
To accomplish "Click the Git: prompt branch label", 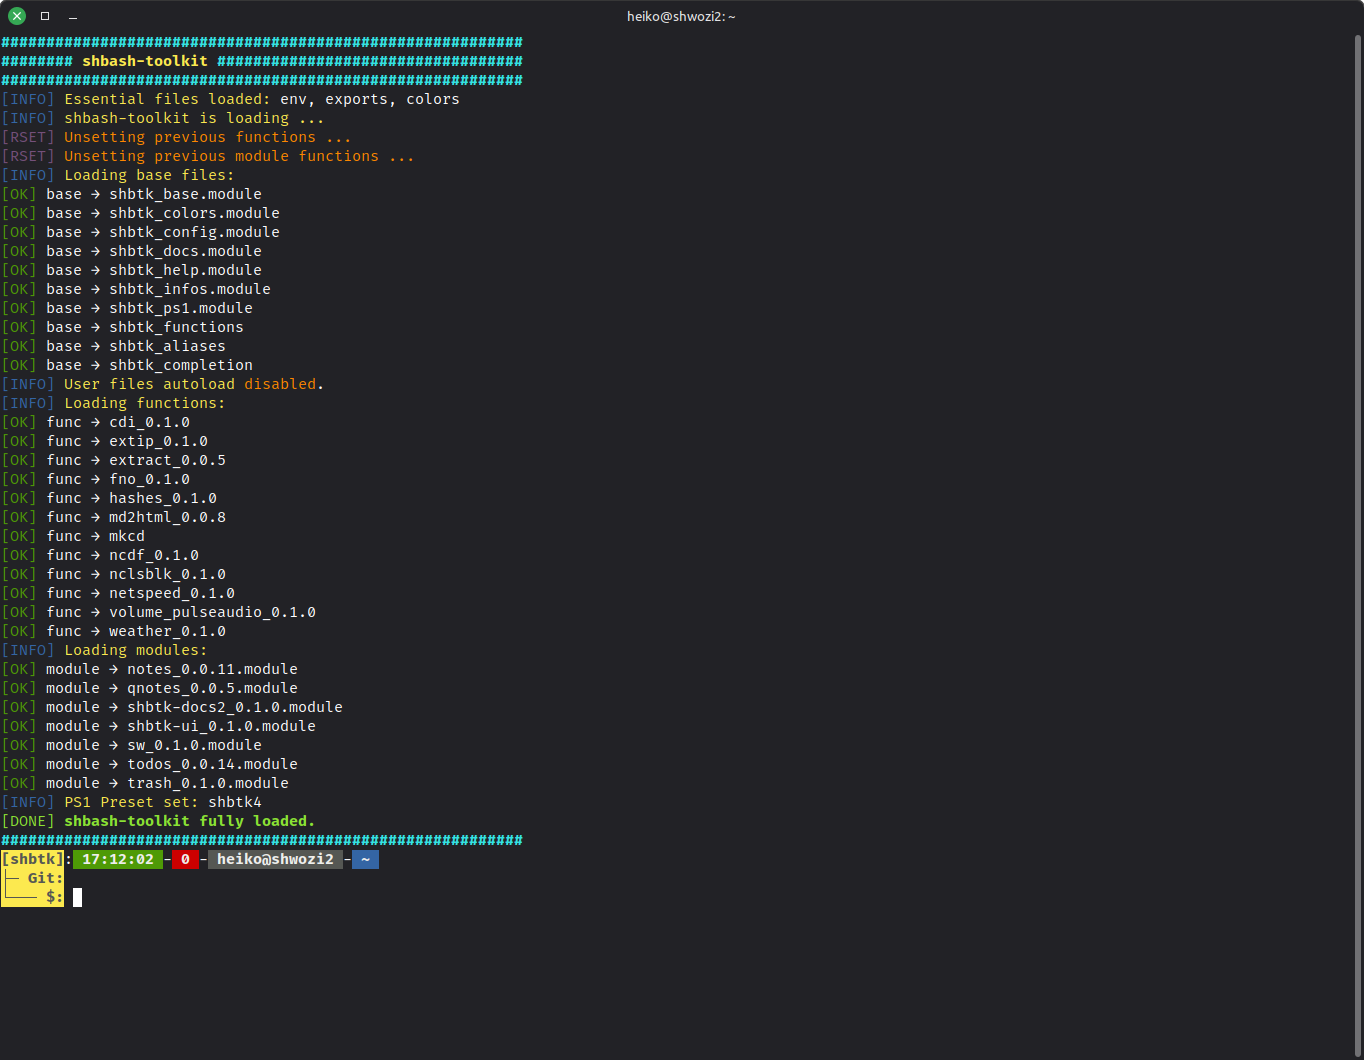I will 45,878.
